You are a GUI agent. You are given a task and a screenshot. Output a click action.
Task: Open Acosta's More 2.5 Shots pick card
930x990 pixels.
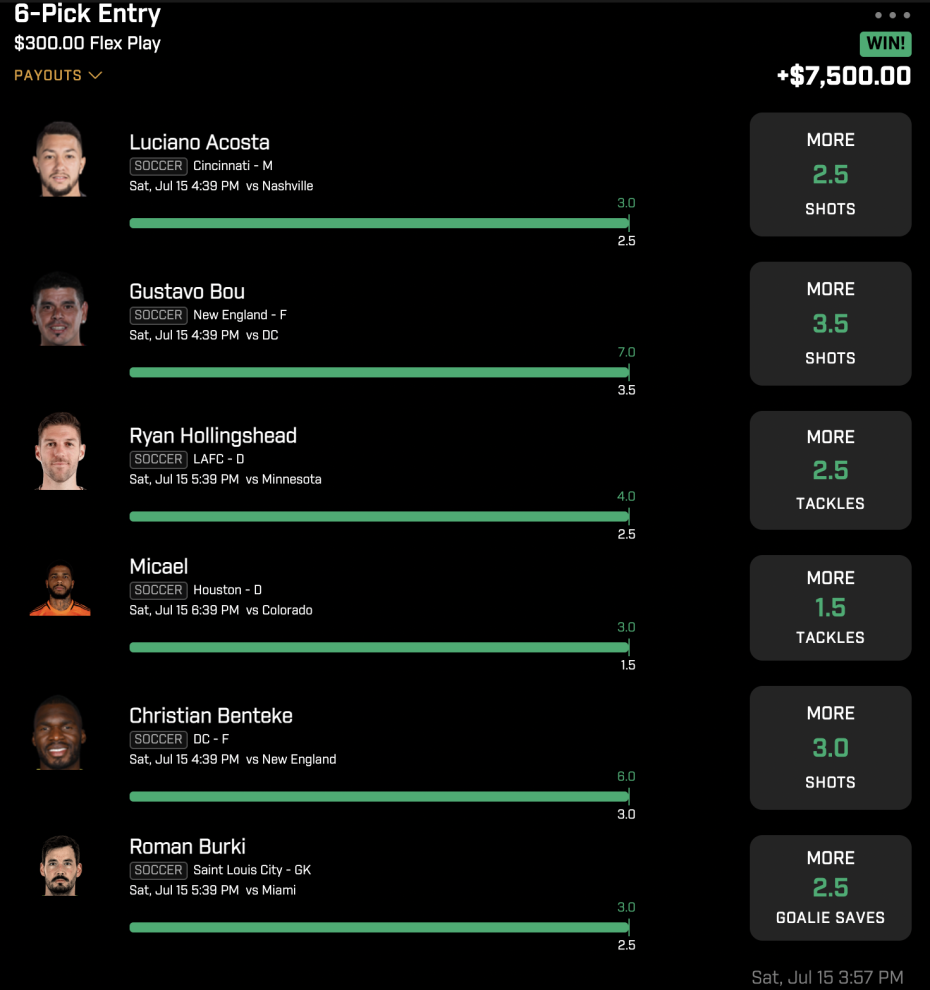[x=830, y=174]
